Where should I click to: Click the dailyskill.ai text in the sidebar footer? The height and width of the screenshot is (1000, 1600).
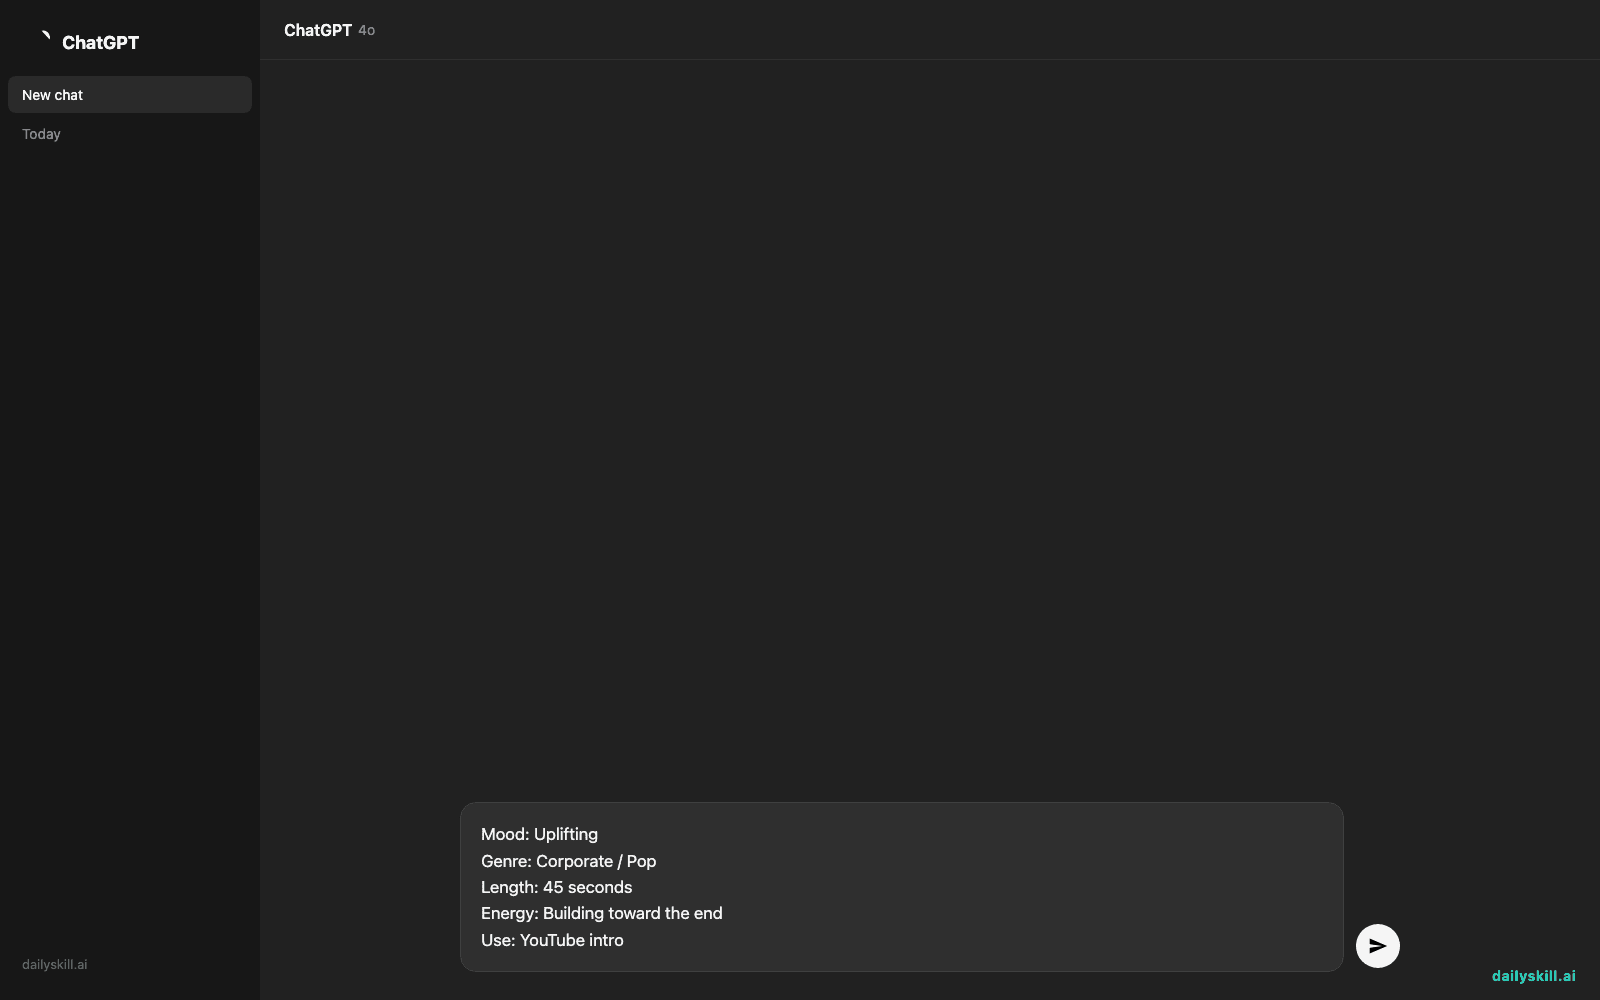point(55,965)
